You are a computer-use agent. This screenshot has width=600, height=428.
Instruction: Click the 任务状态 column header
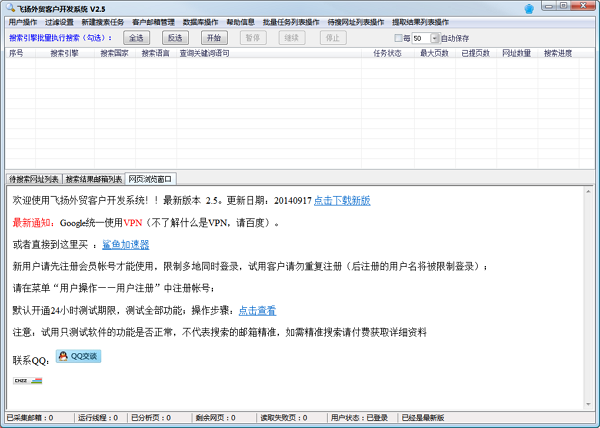pos(388,53)
